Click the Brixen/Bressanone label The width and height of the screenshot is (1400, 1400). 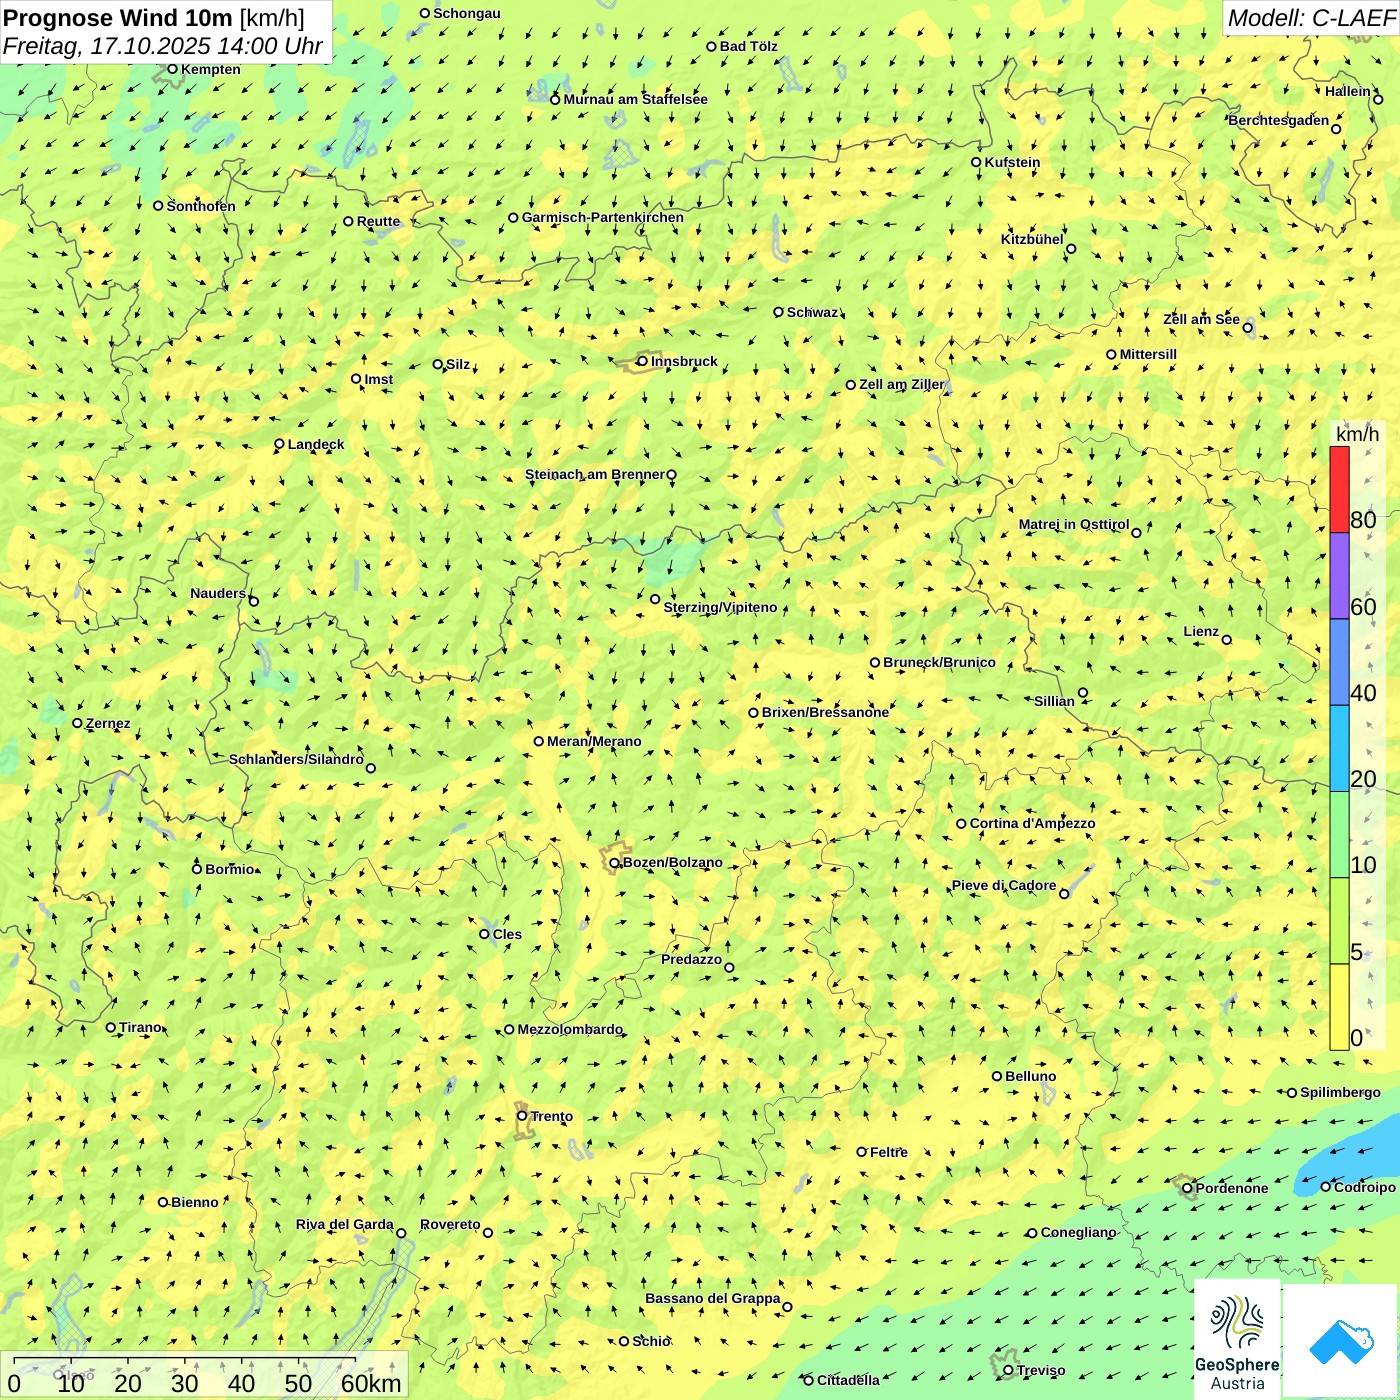825,712
